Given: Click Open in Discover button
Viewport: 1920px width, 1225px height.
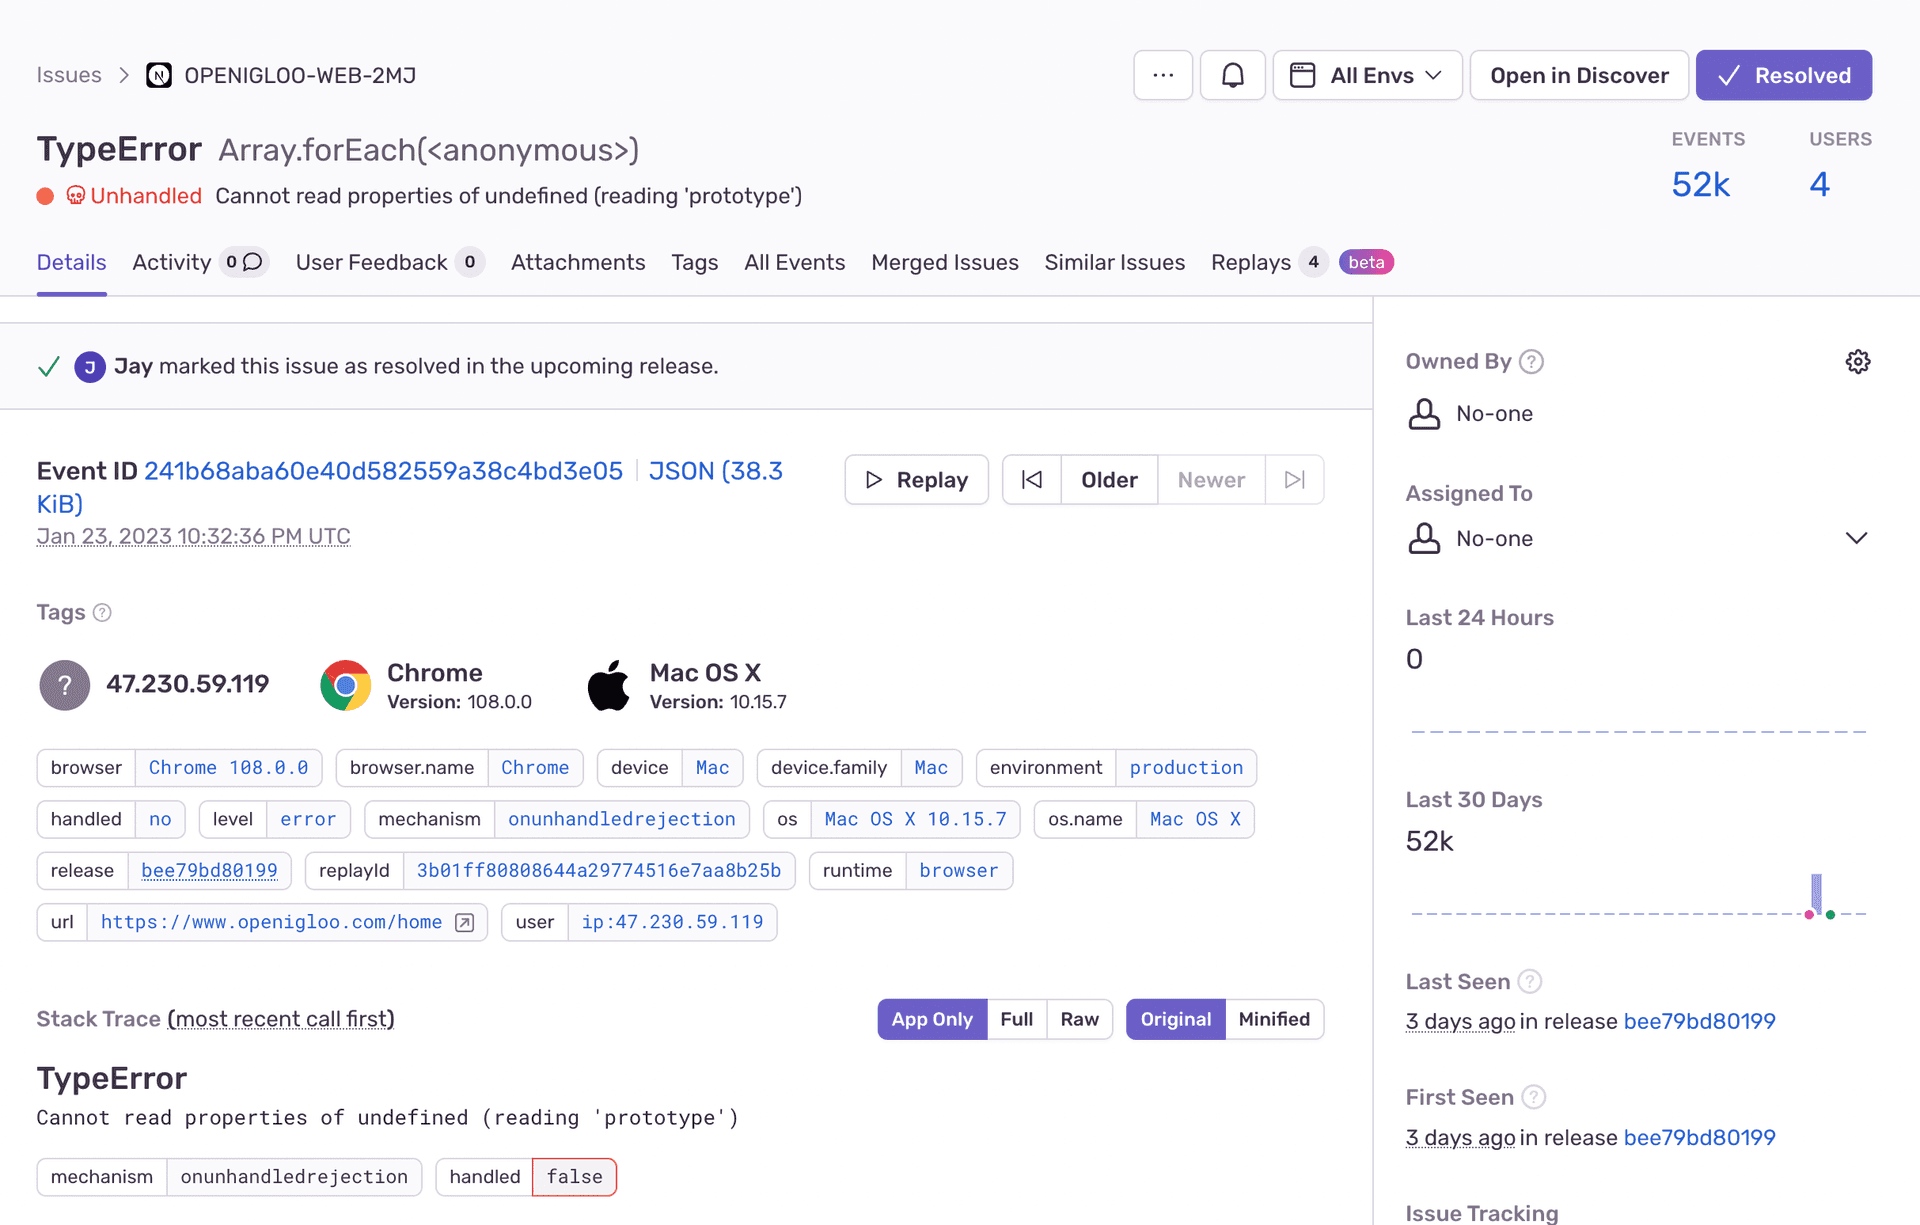Looking at the screenshot, I should click(1579, 75).
